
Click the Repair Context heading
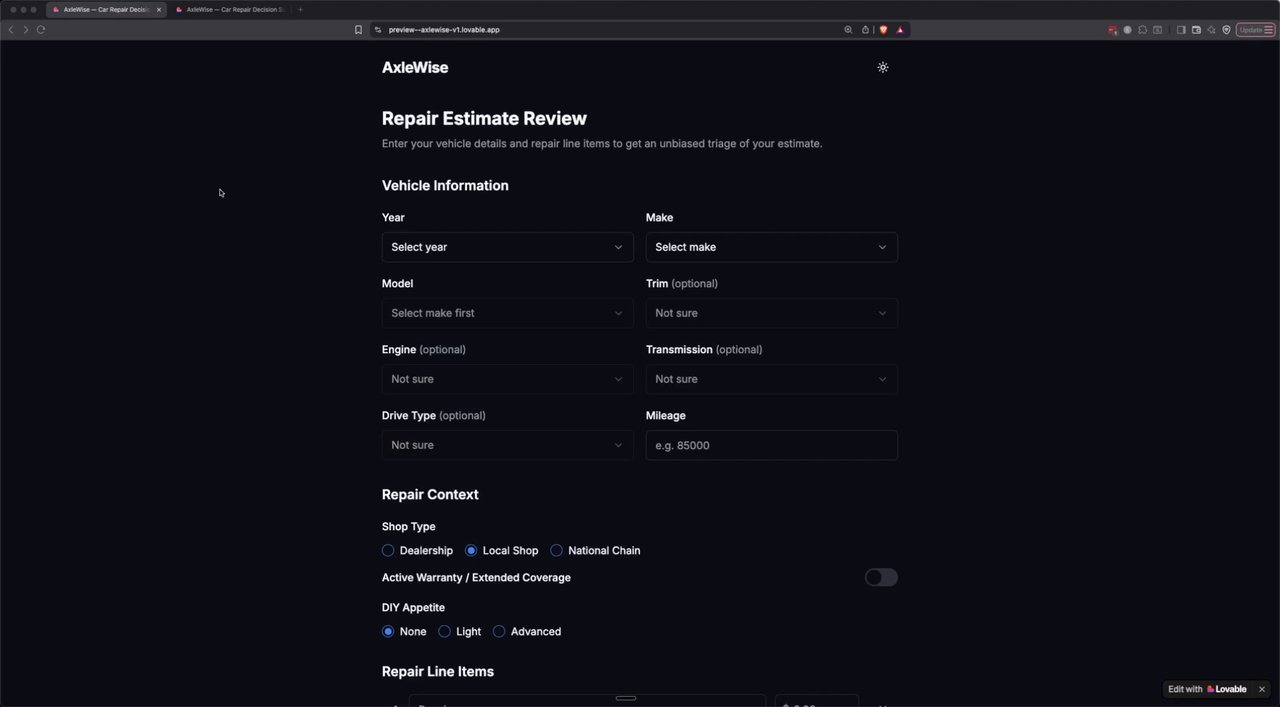coord(430,494)
